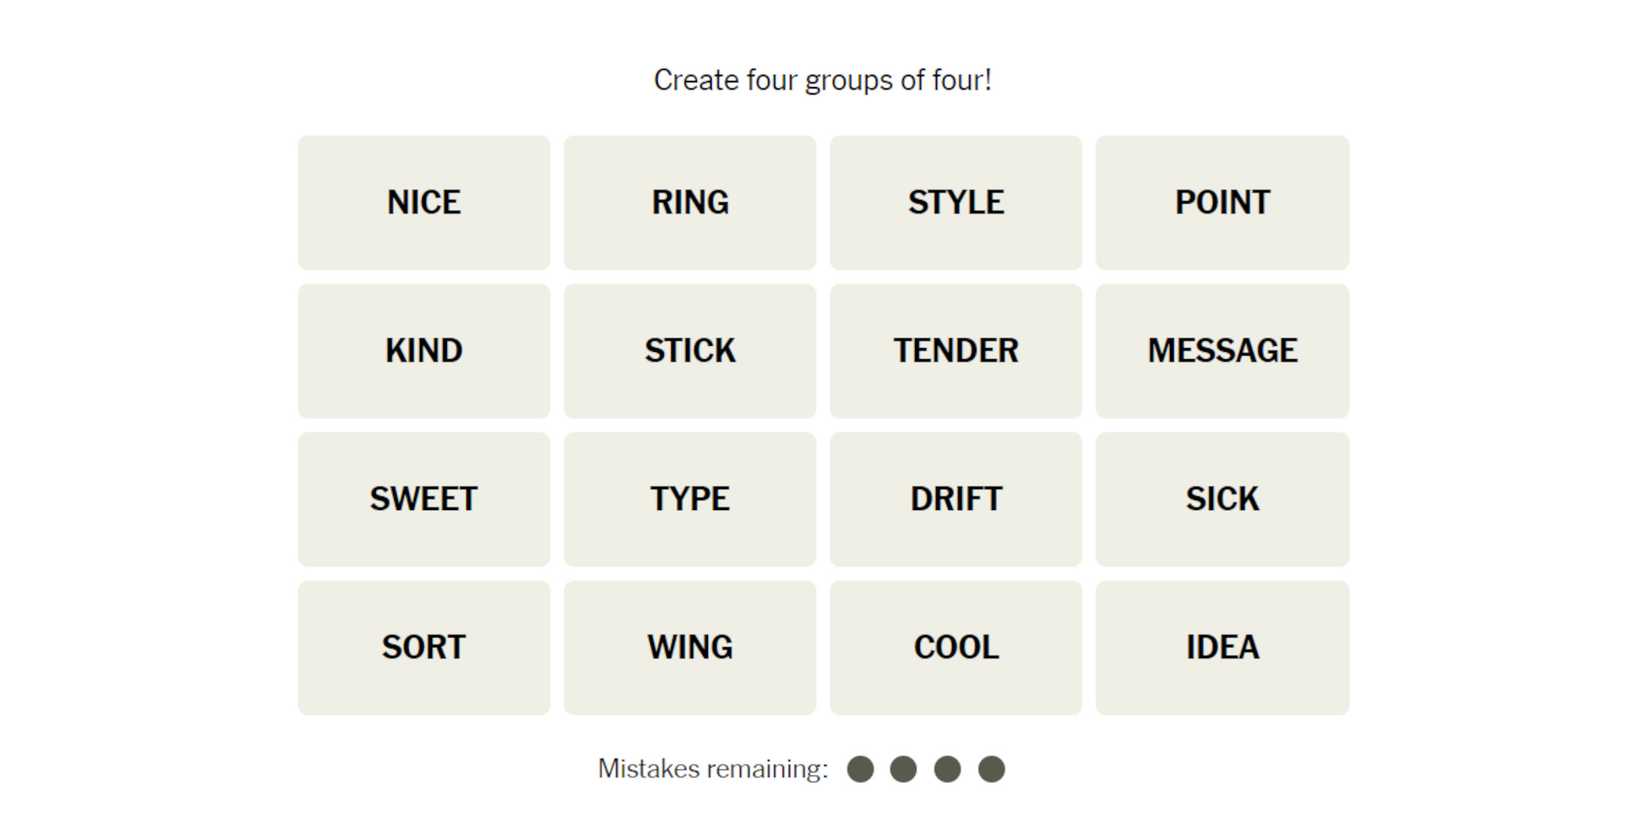Toggle the STYLE tile
The image size is (1650, 825).
[956, 203]
